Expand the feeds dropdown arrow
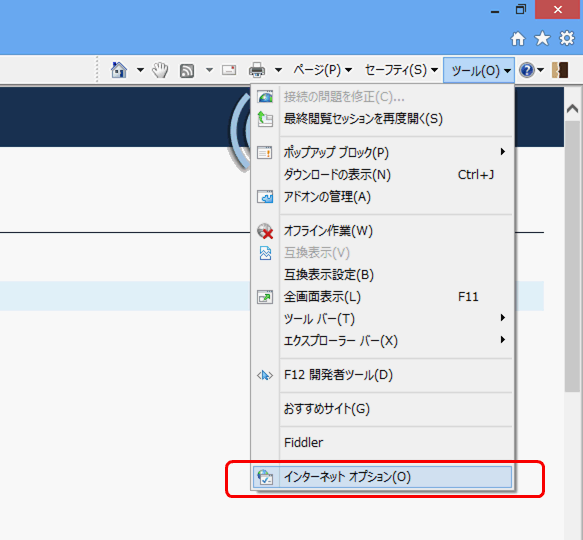 click(209, 70)
